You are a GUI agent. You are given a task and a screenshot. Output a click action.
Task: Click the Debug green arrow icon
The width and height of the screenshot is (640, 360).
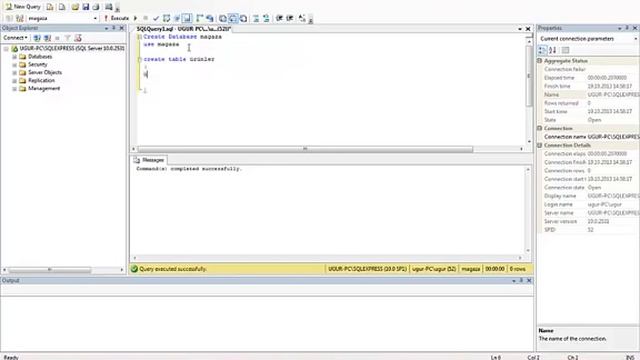click(136, 18)
